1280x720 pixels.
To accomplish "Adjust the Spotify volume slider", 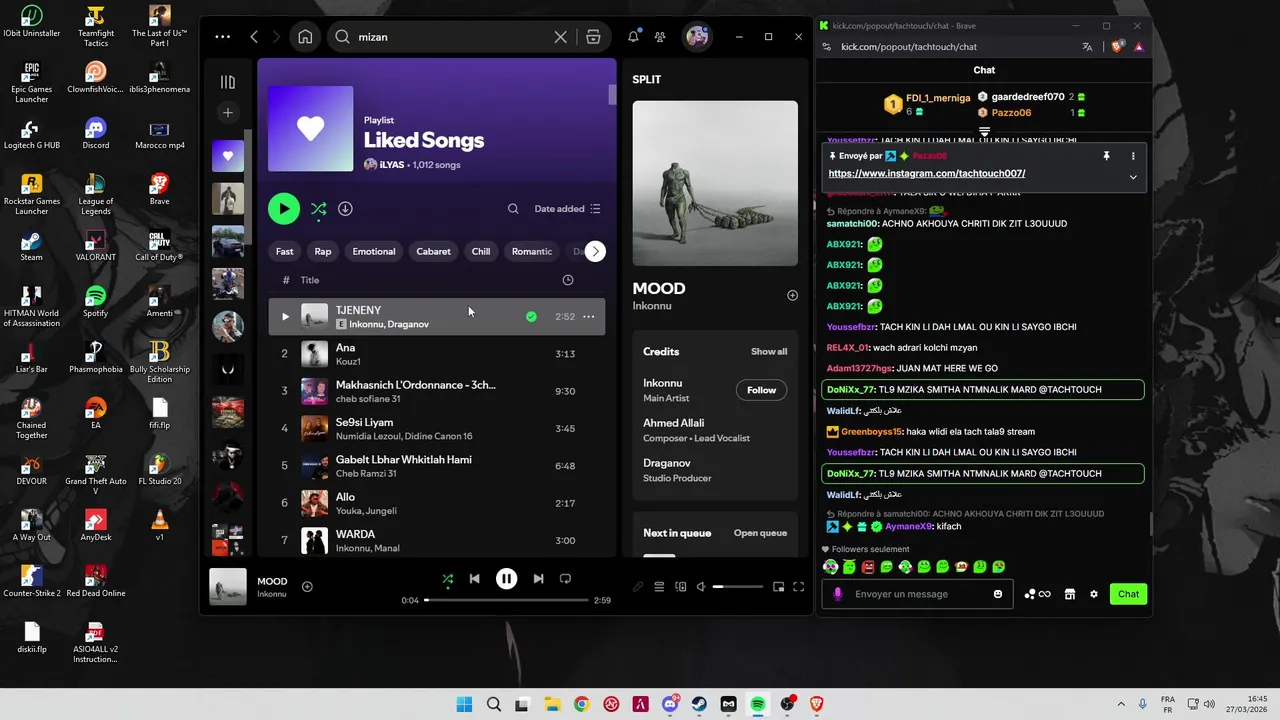I will click(737, 587).
